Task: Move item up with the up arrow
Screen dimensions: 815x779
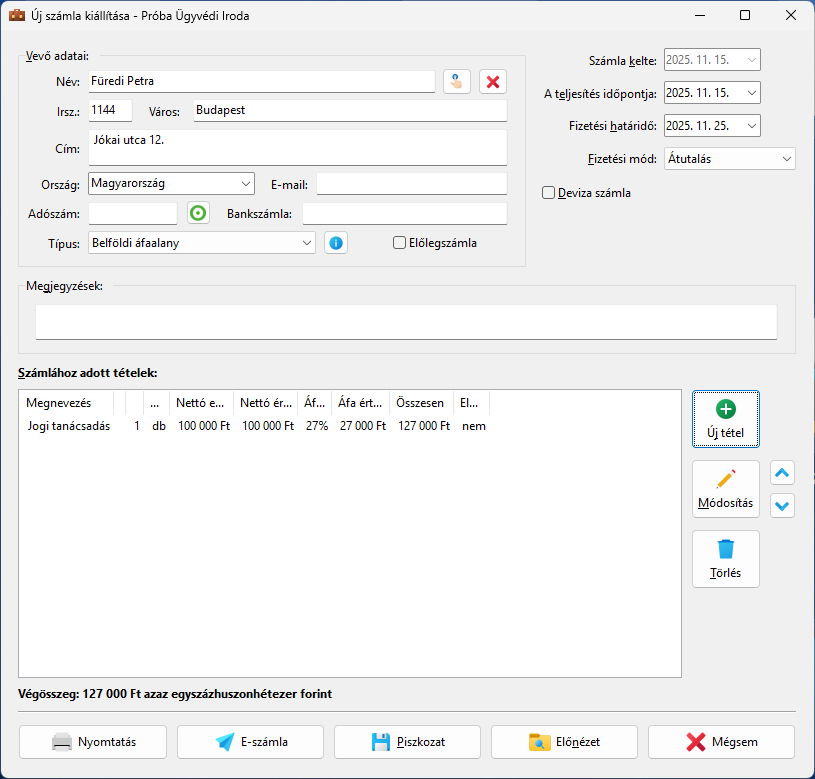Action: click(x=783, y=473)
